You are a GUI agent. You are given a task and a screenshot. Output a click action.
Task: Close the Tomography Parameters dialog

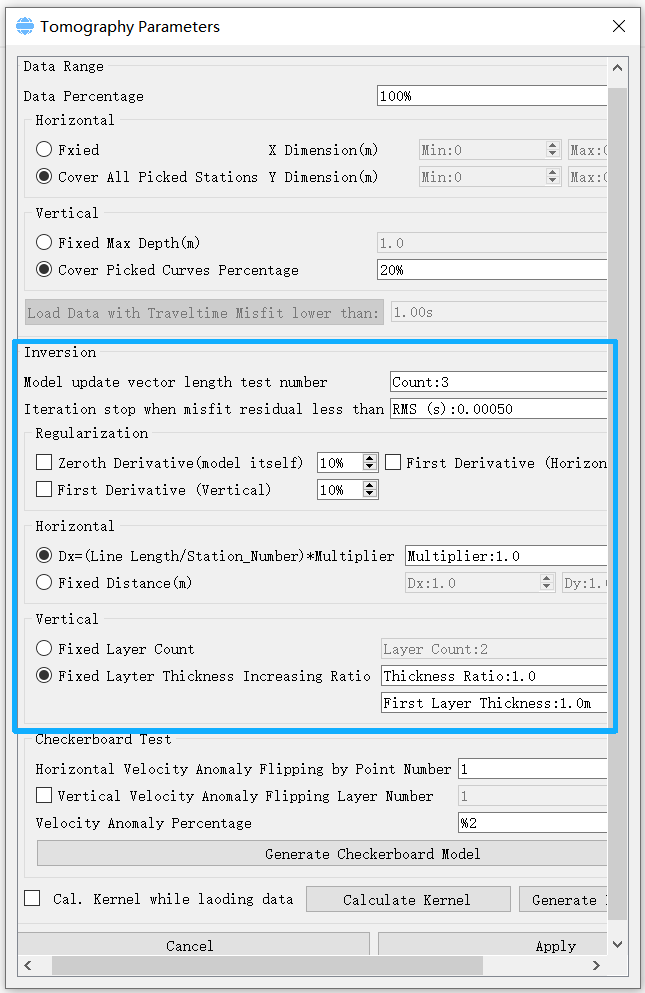pyautogui.click(x=620, y=27)
